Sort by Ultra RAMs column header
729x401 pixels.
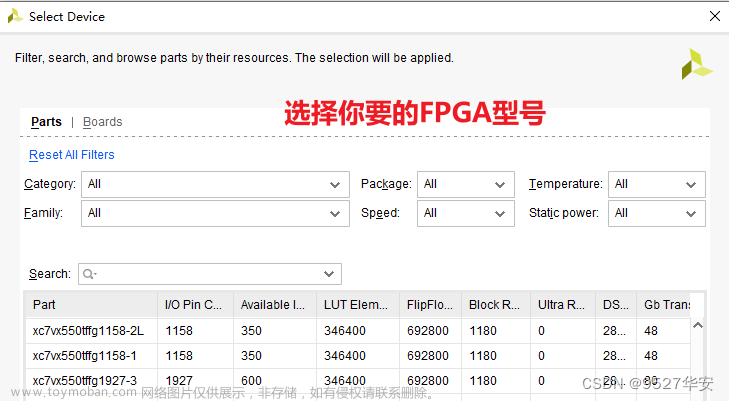point(563,305)
